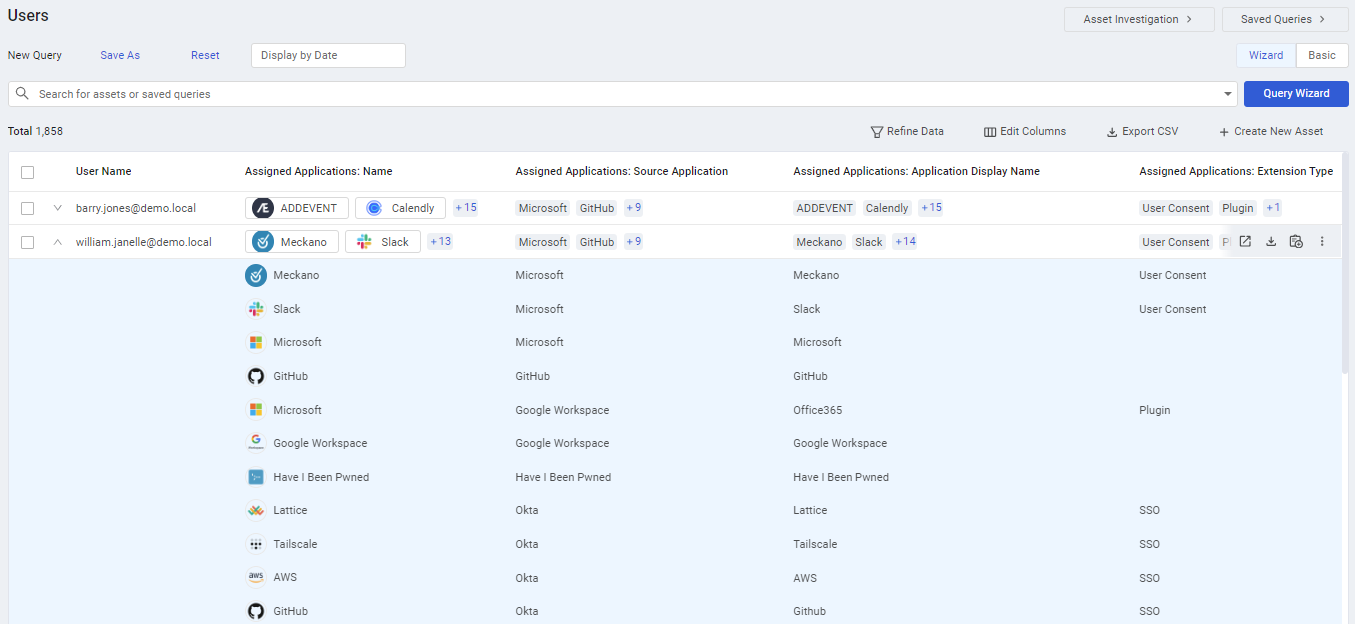Open Saved Queries

click(1285, 19)
